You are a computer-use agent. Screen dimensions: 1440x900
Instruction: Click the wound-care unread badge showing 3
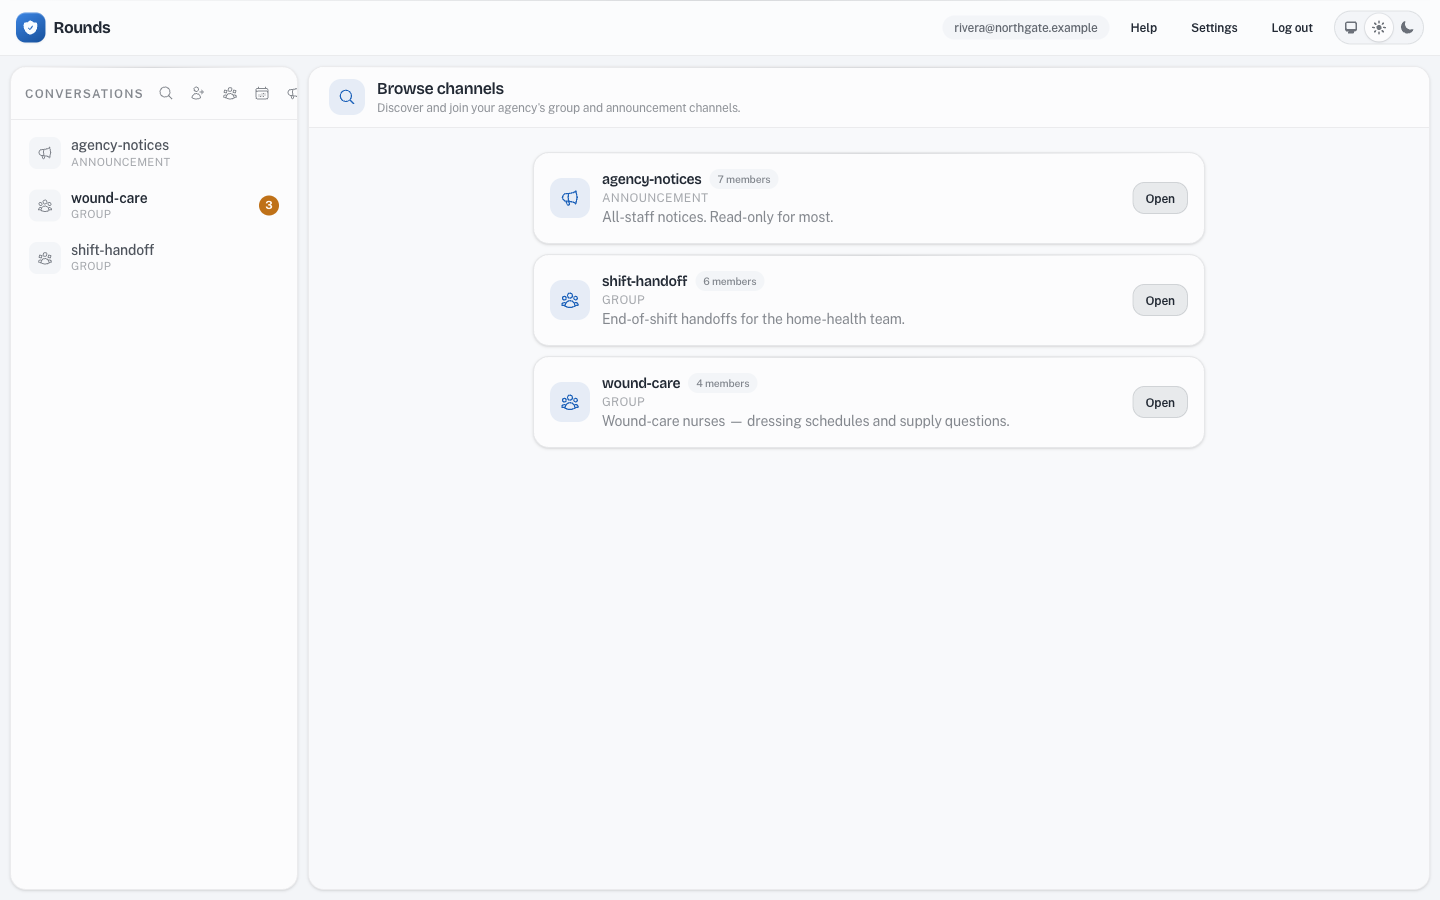coord(269,205)
